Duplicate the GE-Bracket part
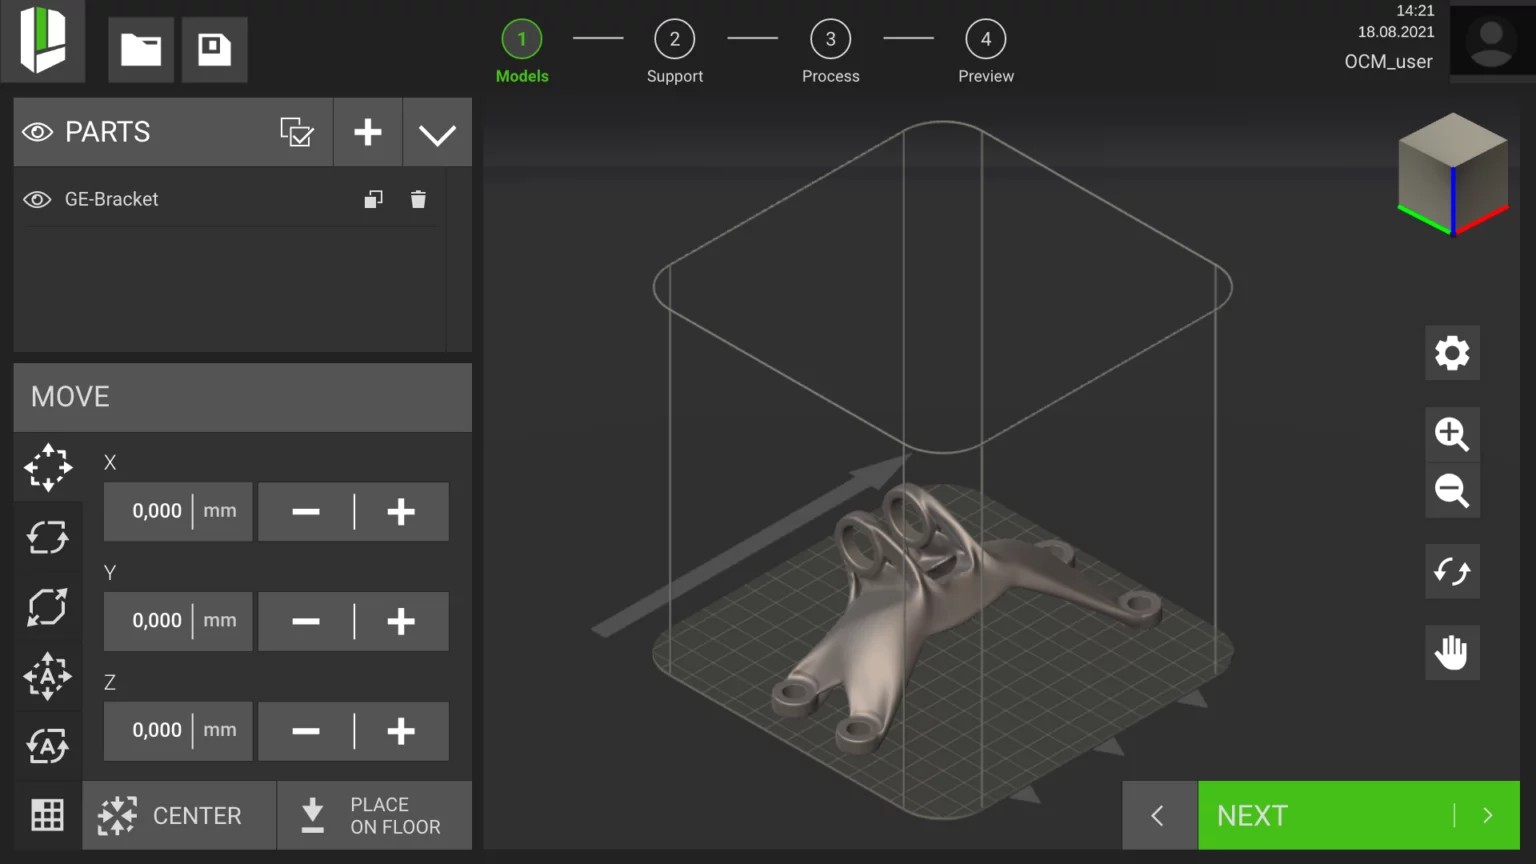The width and height of the screenshot is (1536, 864). (373, 200)
